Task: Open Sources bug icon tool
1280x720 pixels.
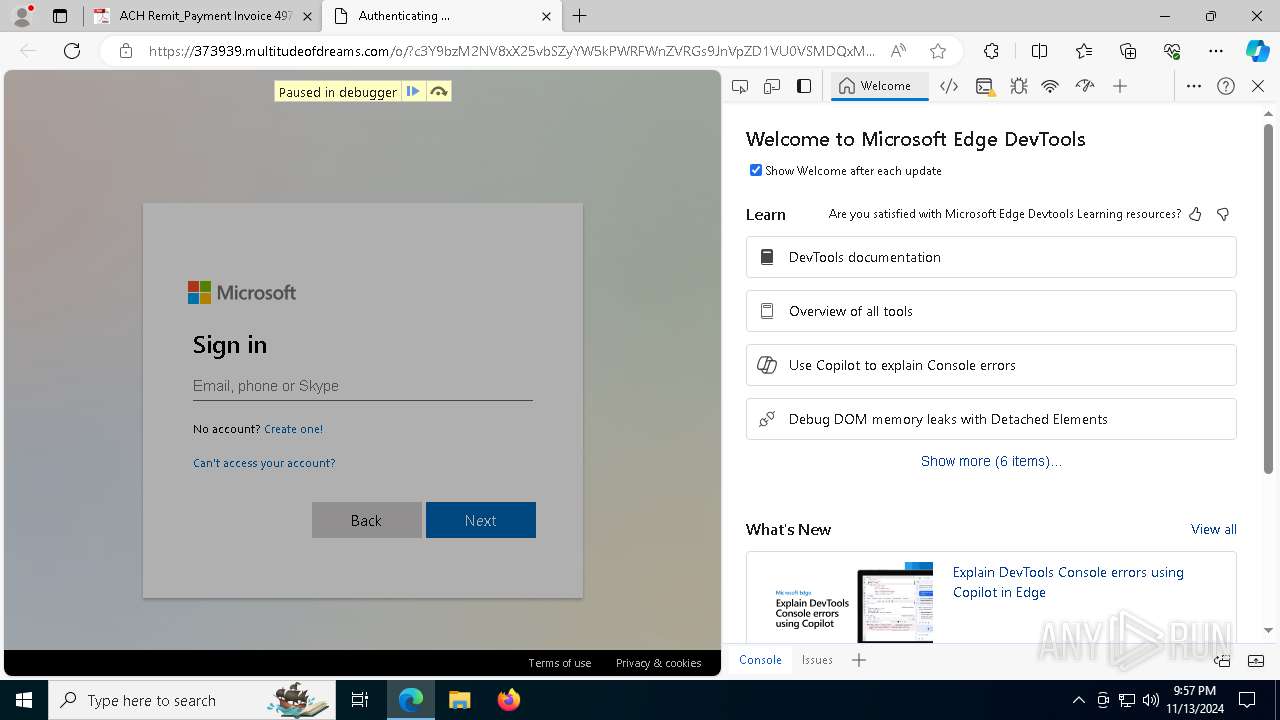Action: click(1018, 86)
